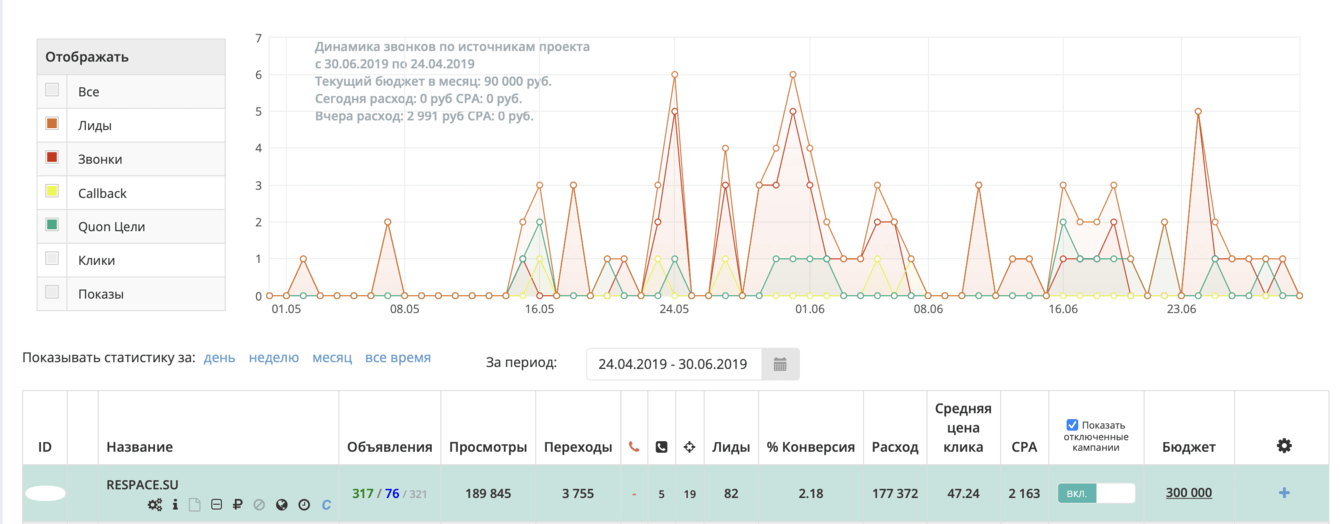The height and width of the screenshot is (524, 1340).
Task: Click the blue 76 ads count
Action: coord(392,493)
